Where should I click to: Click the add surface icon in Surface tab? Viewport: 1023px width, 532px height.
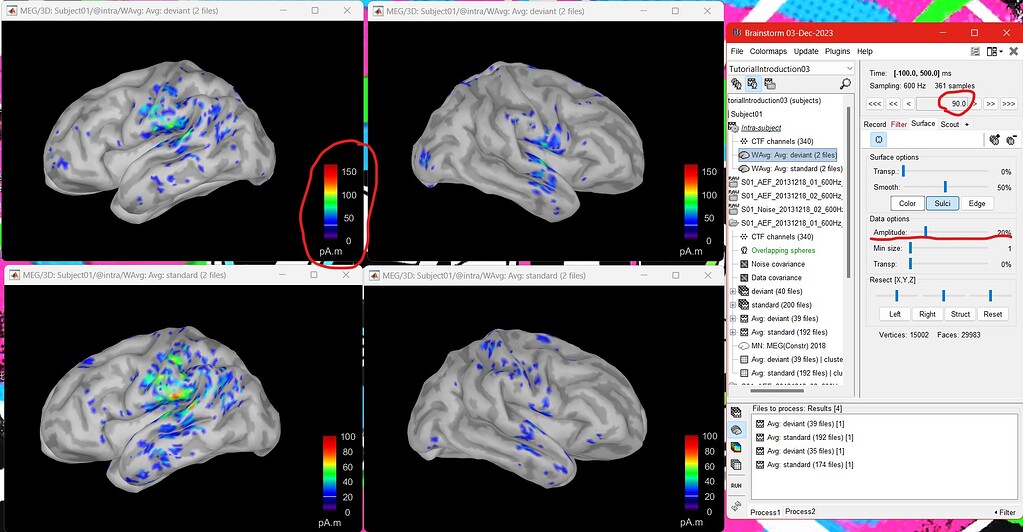tap(994, 140)
